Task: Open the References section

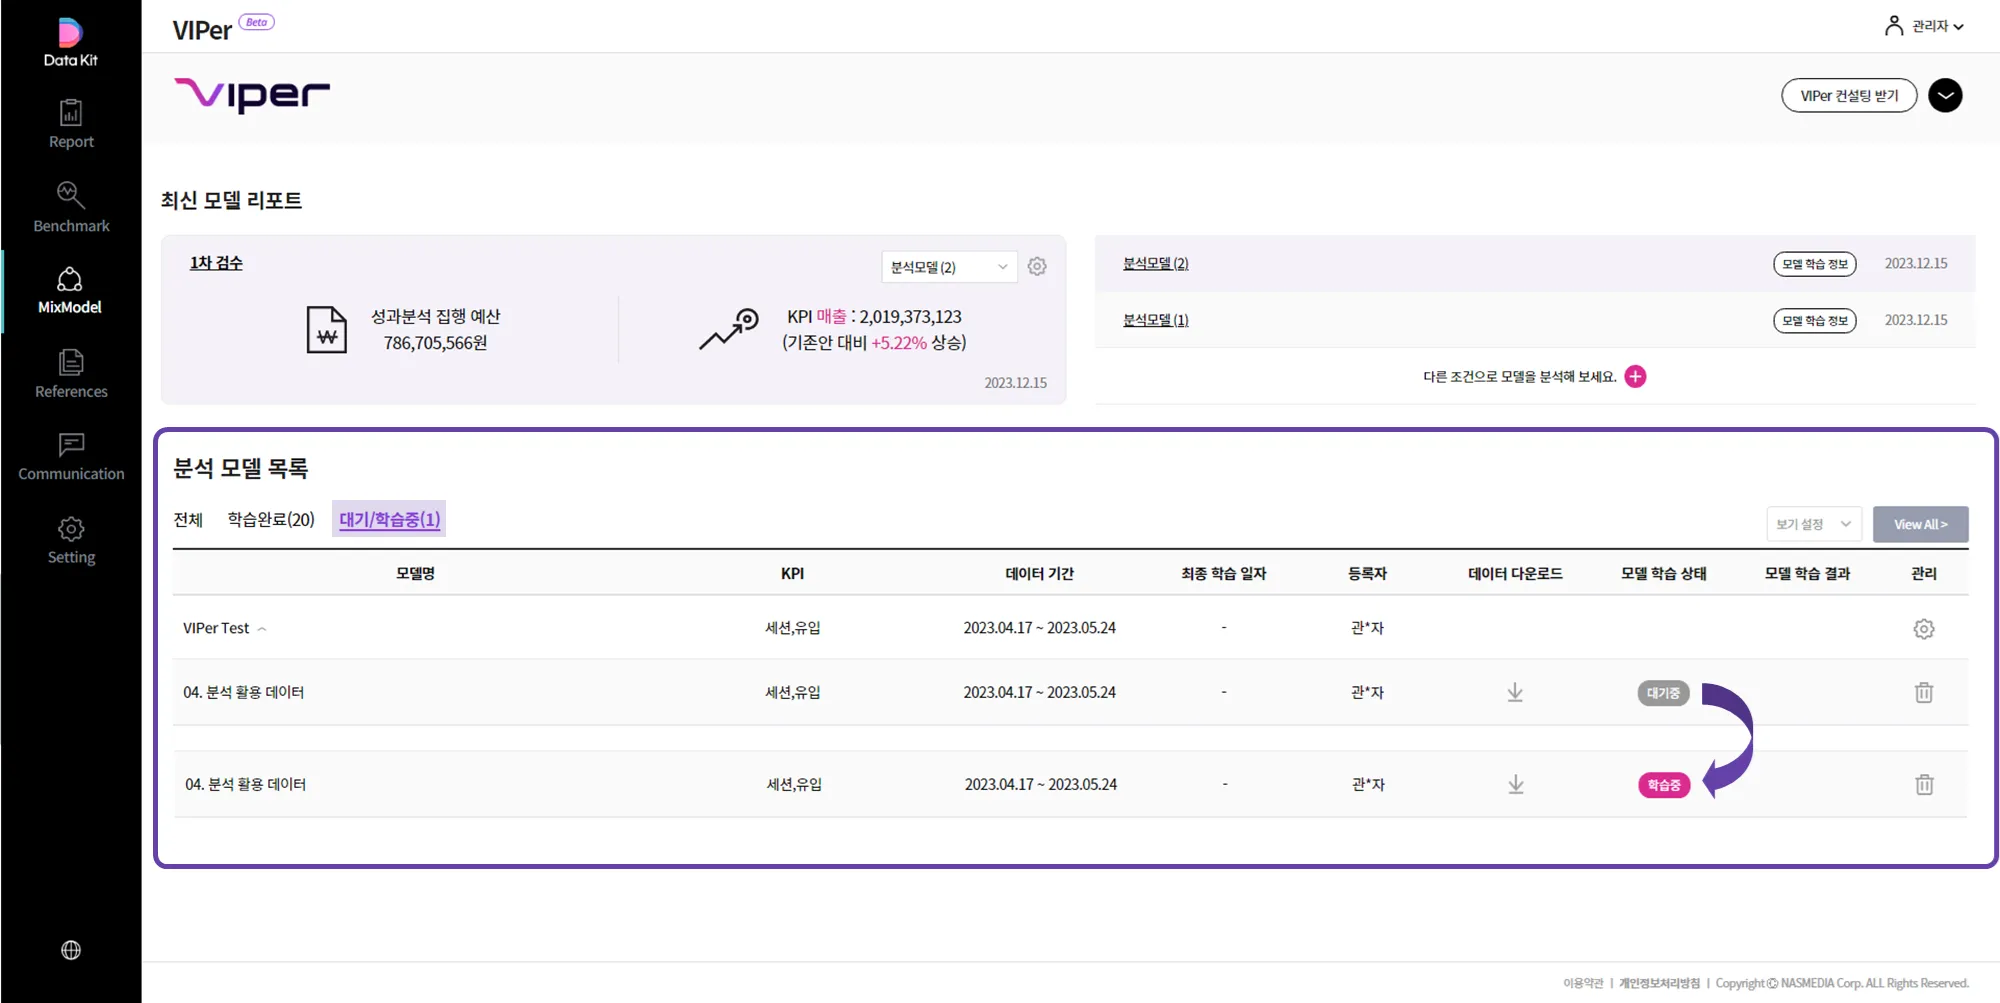Action: click(71, 374)
